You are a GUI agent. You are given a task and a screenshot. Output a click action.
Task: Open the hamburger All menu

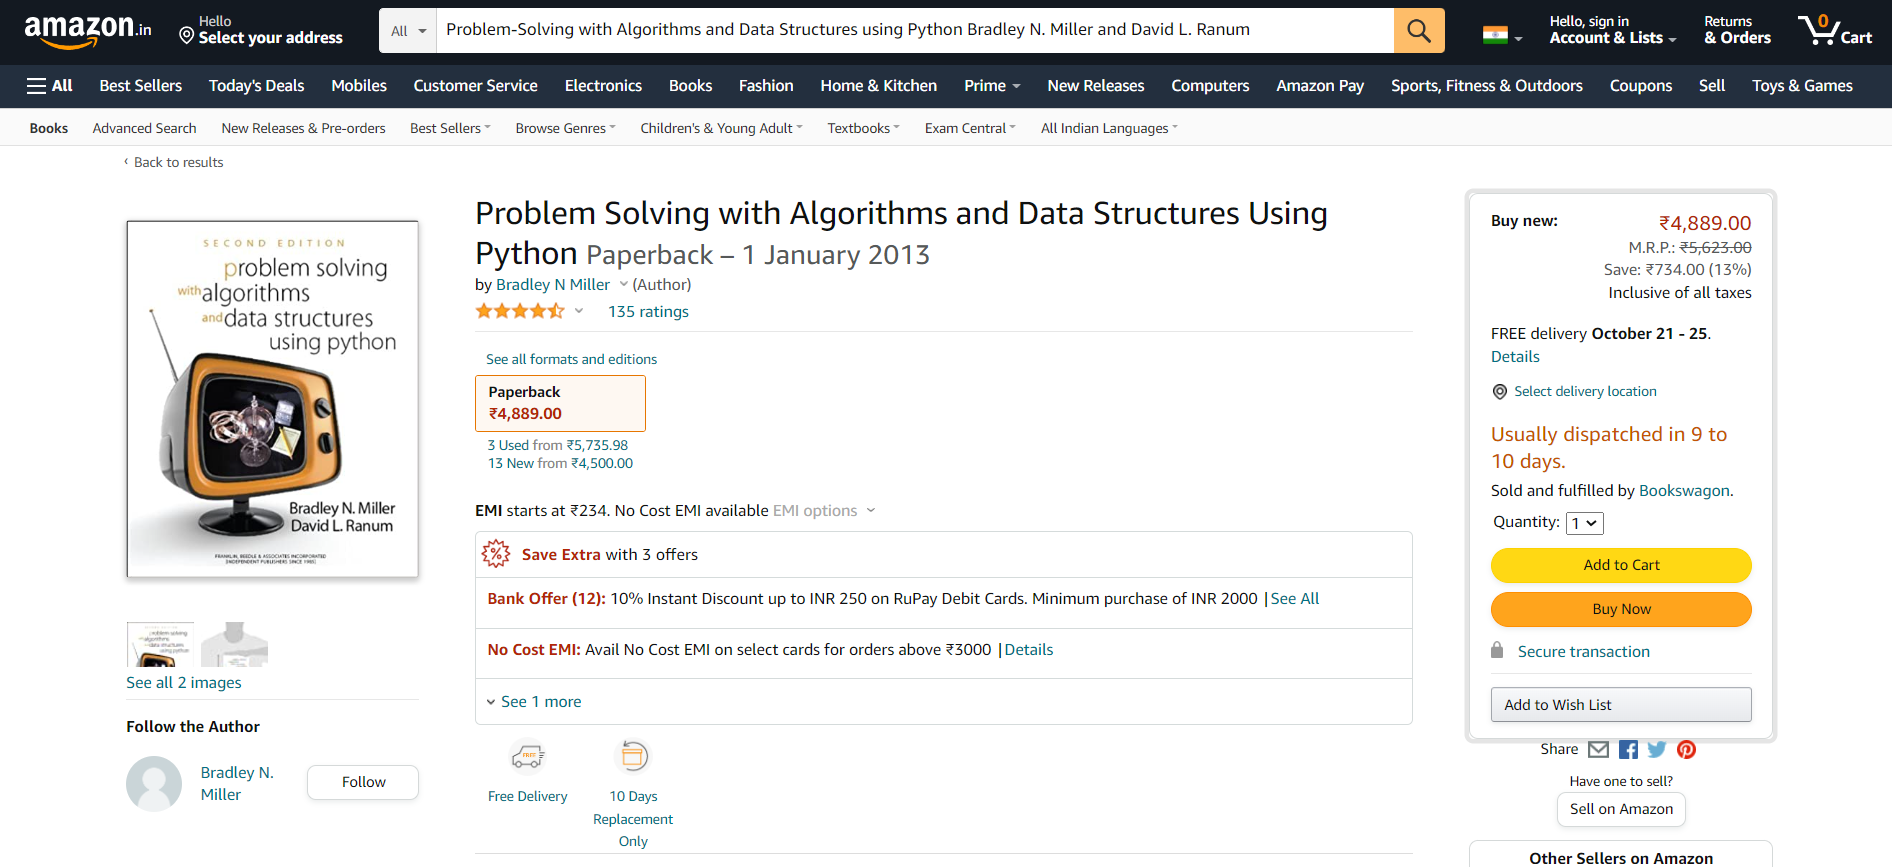coord(49,86)
